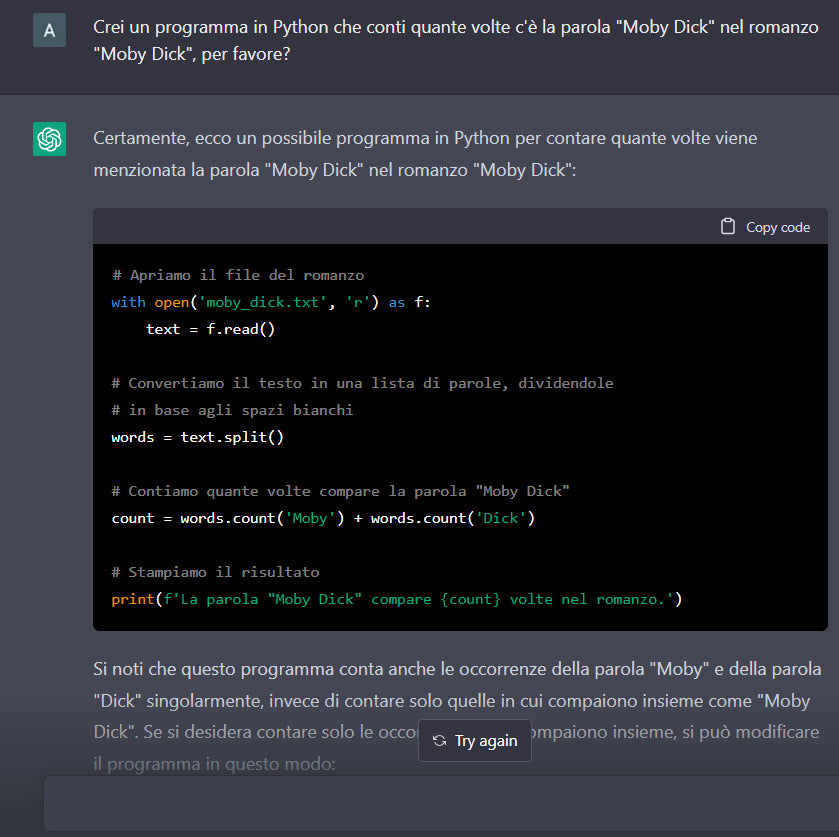
Task: Click the refresh arrows icon beside Try again
Action: pos(439,741)
